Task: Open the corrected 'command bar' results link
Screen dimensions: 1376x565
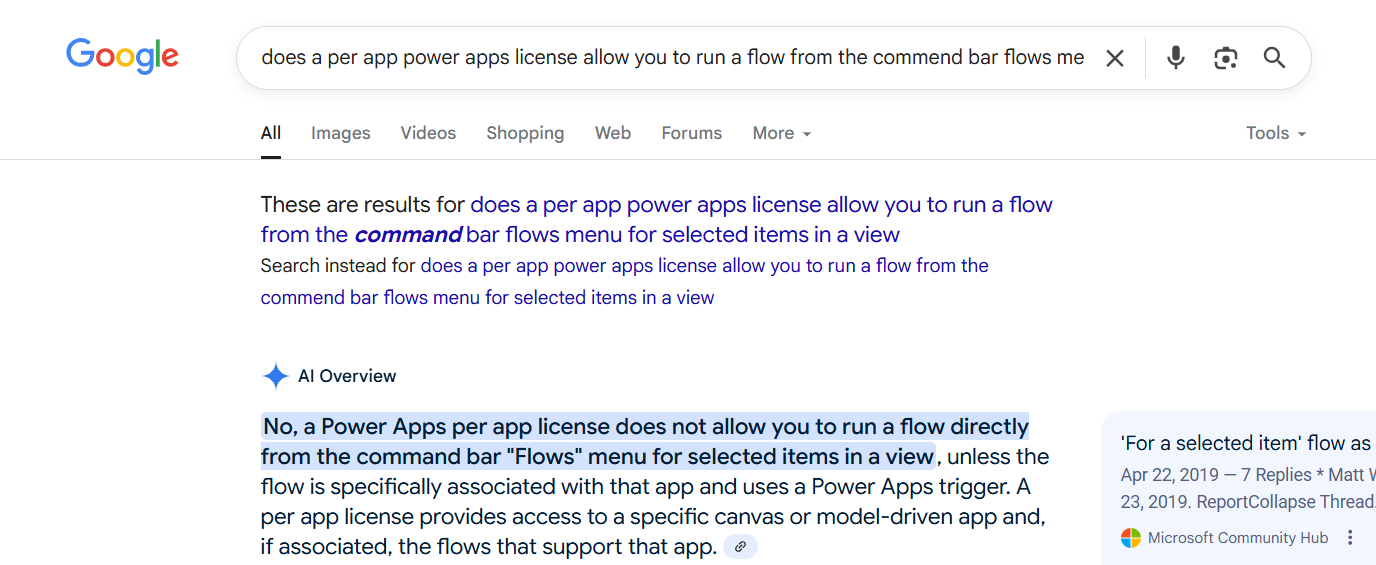Action: tap(657, 219)
